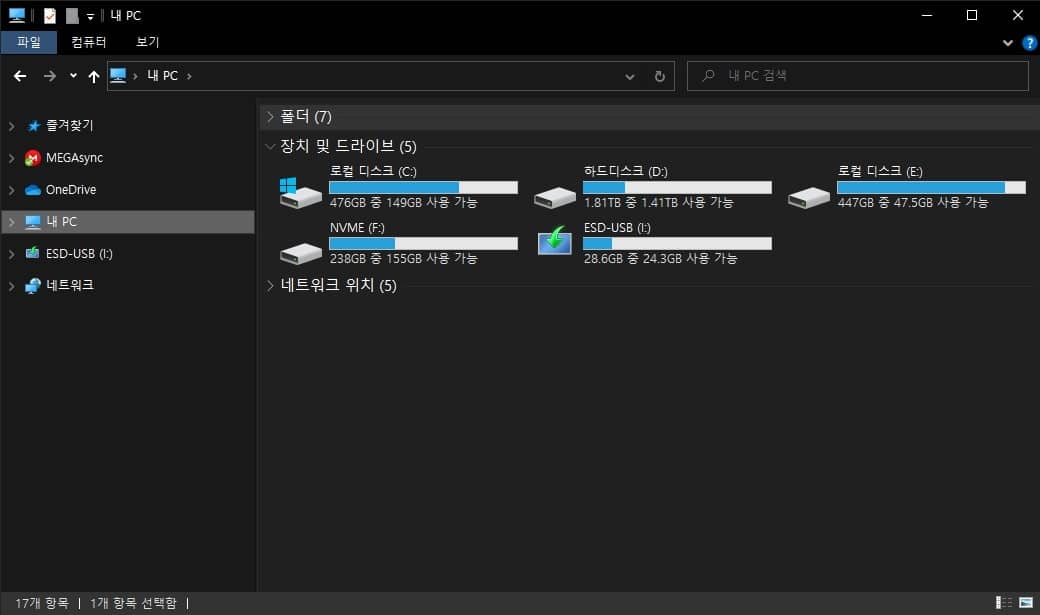Image resolution: width=1040 pixels, height=615 pixels.
Task: Click the up-one-level arrow
Action: 94,75
